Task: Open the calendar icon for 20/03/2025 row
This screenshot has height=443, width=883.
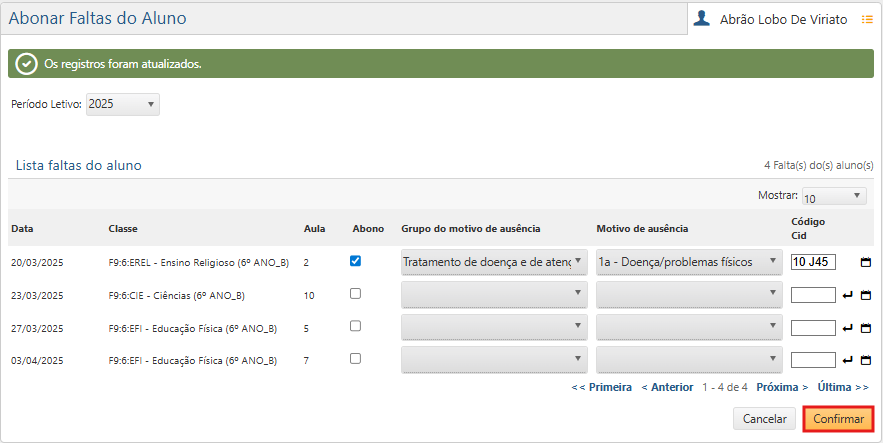Action: pyautogui.click(x=866, y=262)
